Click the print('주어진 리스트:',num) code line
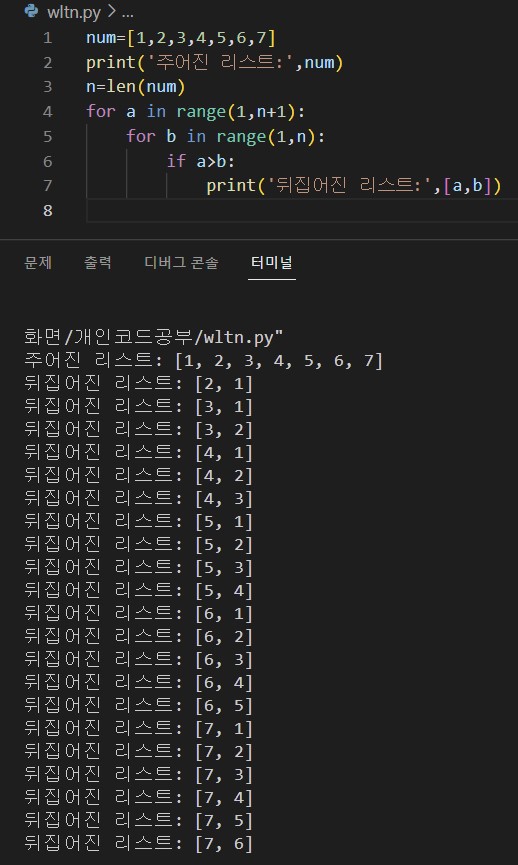 tap(215, 63)
